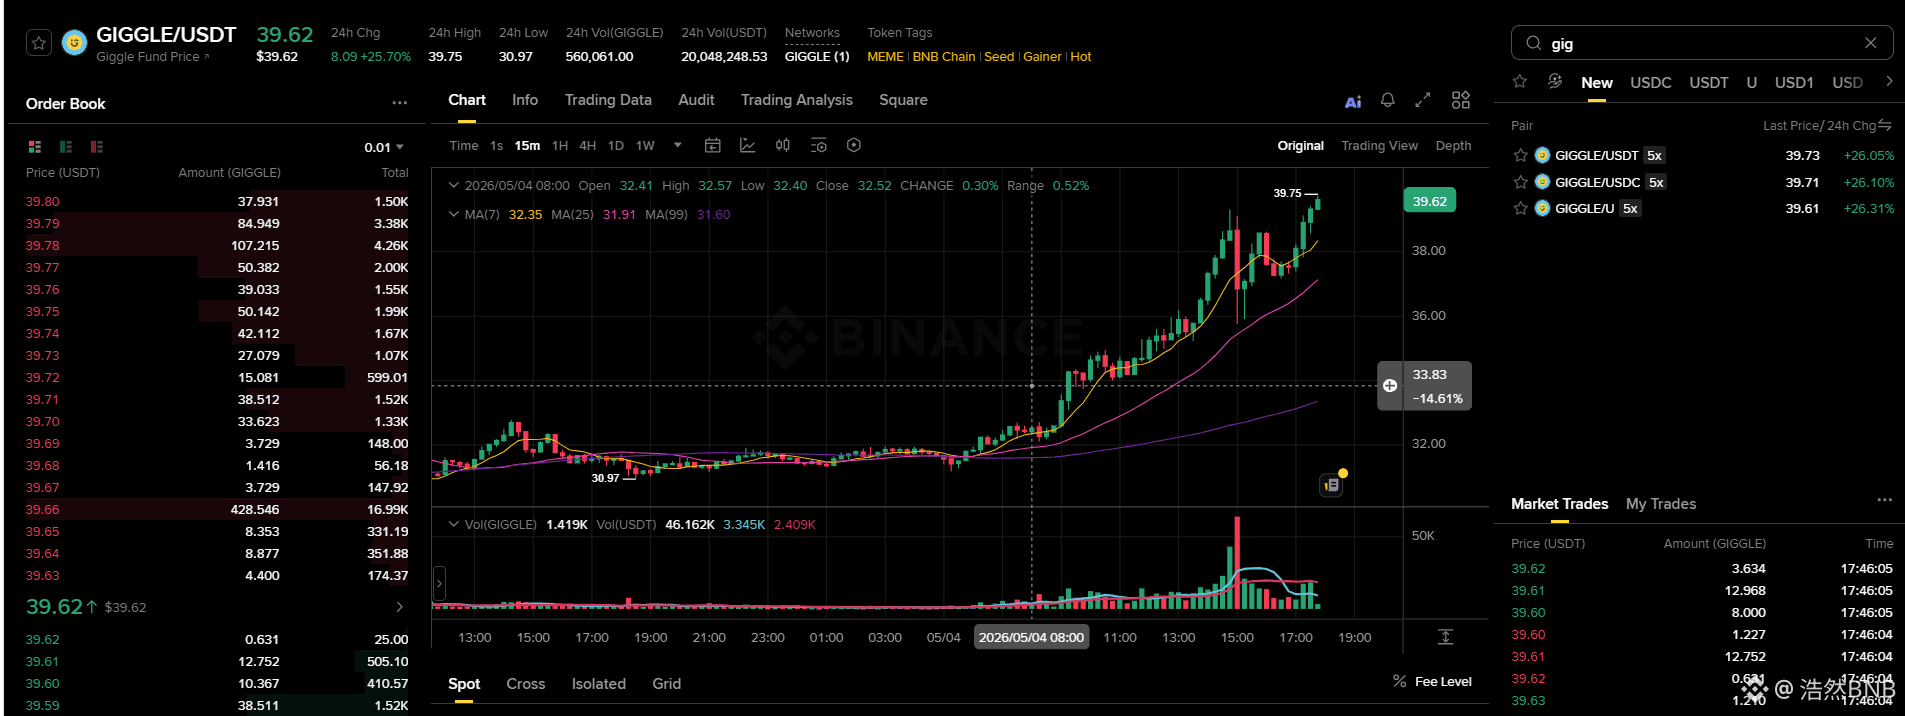Open more time intervals dropdown arrow
The image size is (1905, 716).
tap(678, 145)
